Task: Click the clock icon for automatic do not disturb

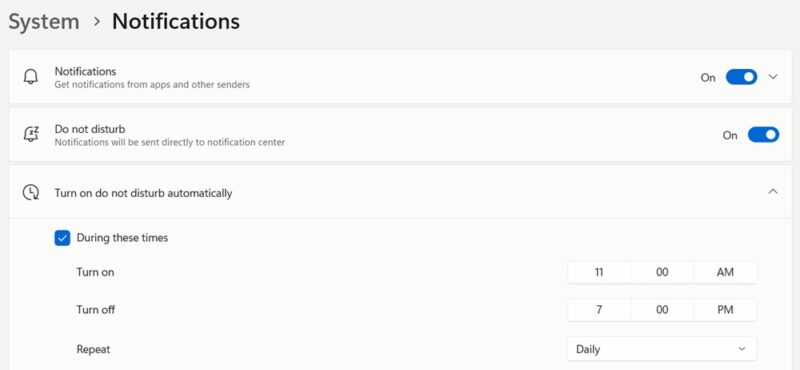Action: tap(31, 192)
